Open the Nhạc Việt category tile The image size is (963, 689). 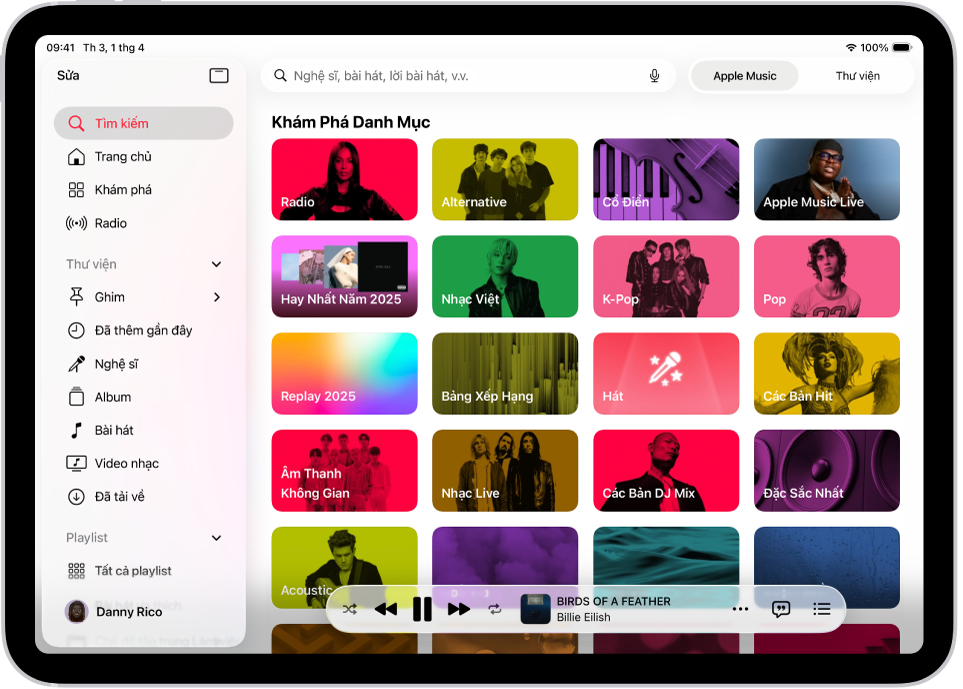pos(505,276)
